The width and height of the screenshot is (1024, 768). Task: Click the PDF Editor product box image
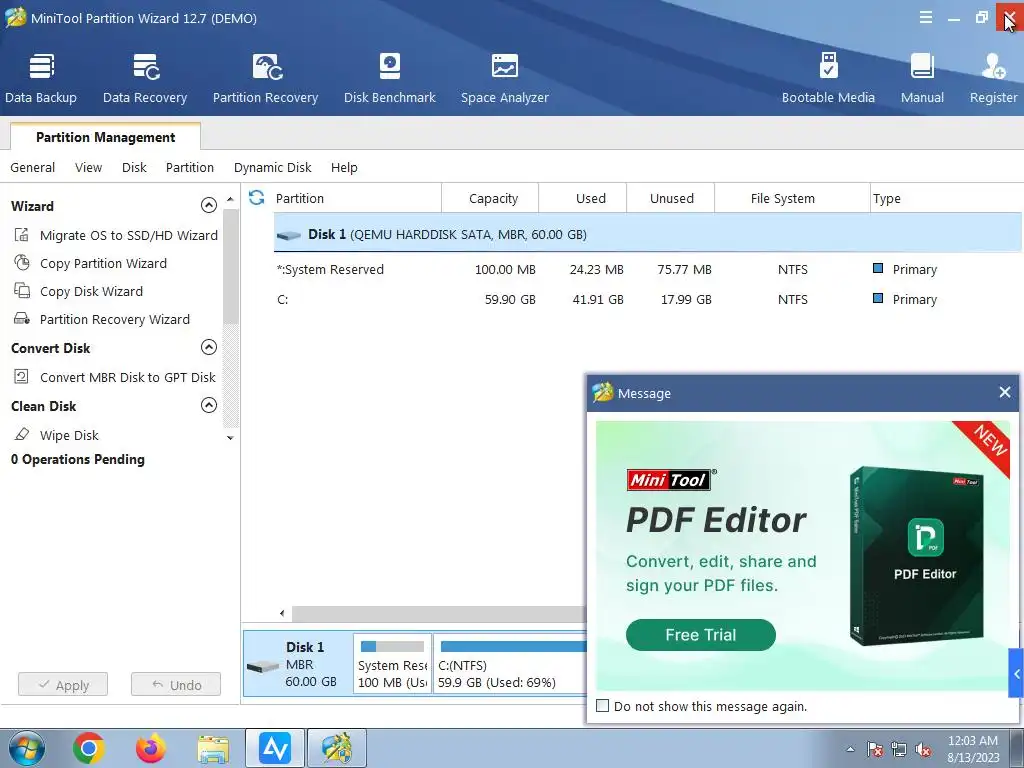point(917,556)
